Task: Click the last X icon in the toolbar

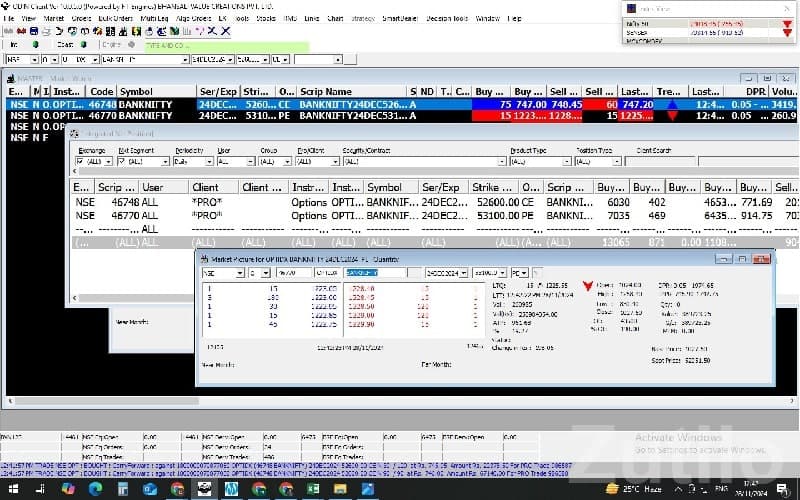Action: click(x=226, y=31)
